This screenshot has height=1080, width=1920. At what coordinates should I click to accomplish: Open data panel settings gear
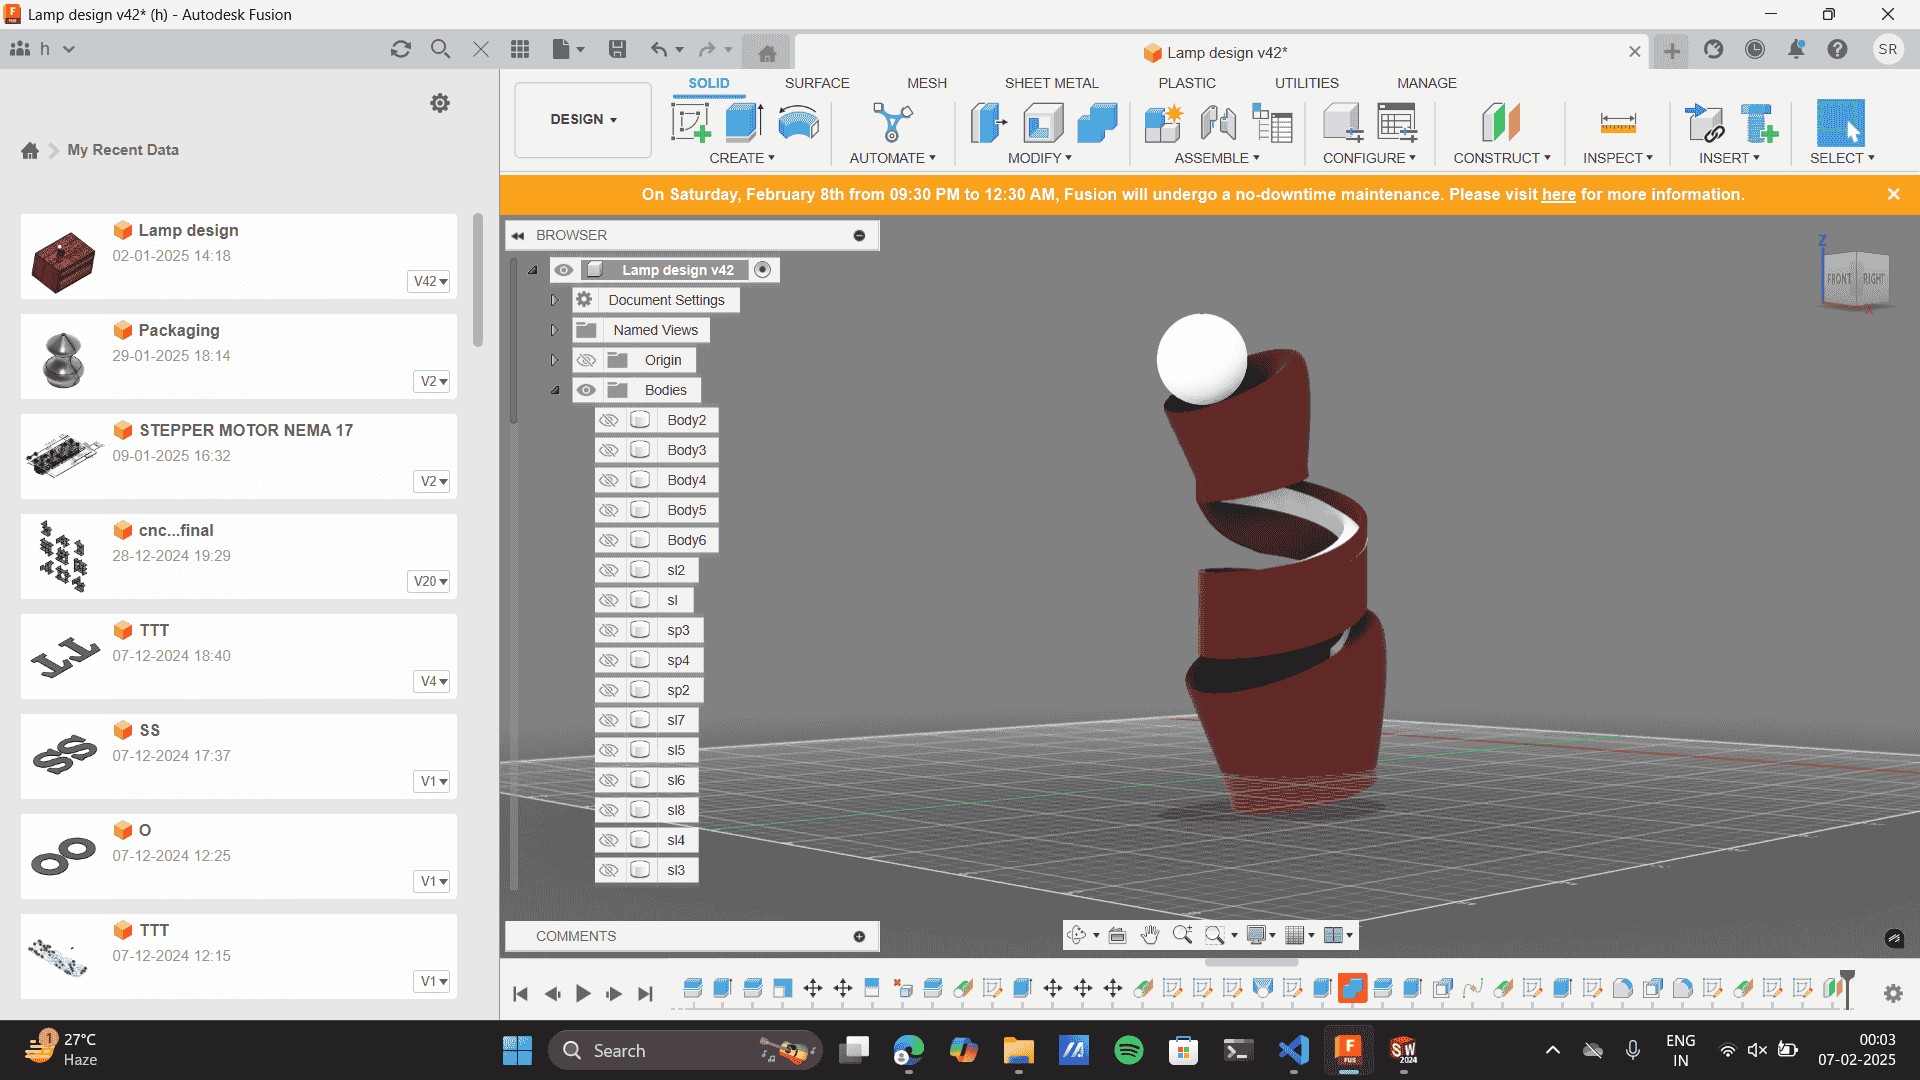point(440,103)
